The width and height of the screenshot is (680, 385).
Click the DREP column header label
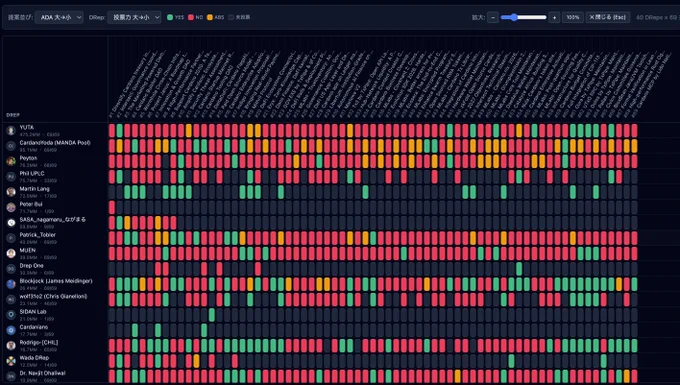pyautogui.click(x=13, y=115)
